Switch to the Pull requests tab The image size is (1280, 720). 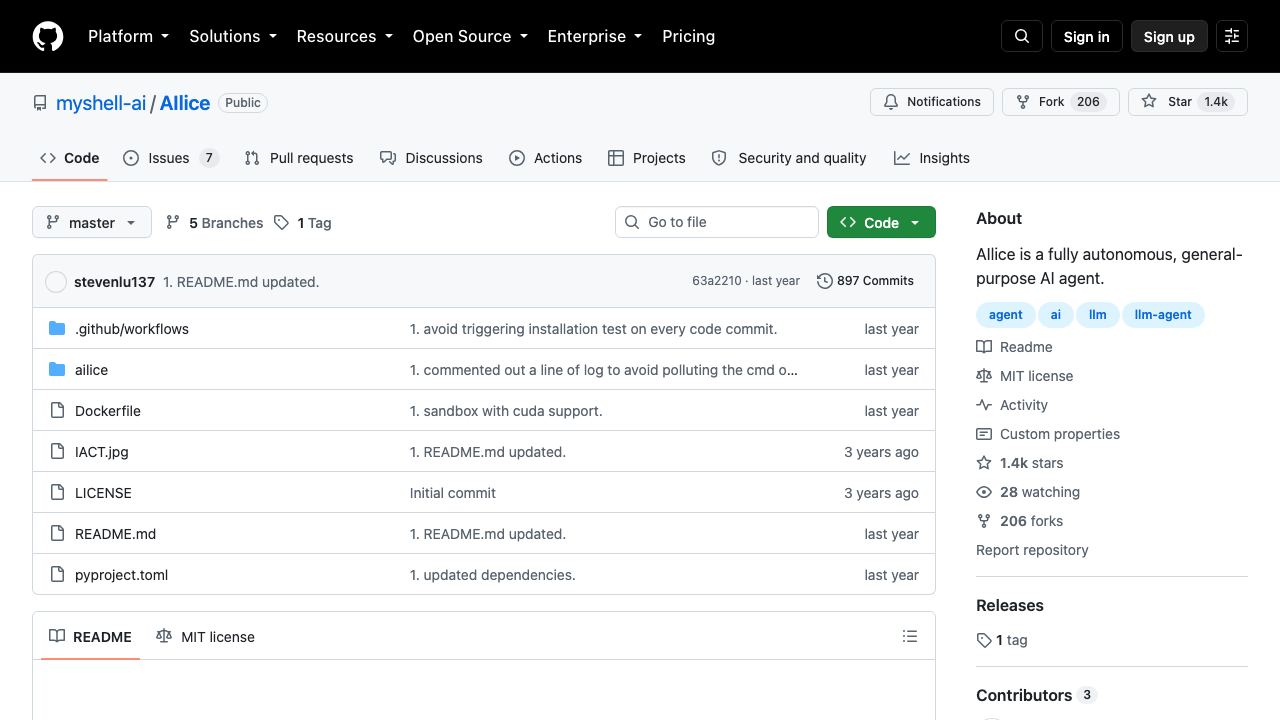click(x=299, y=158)
